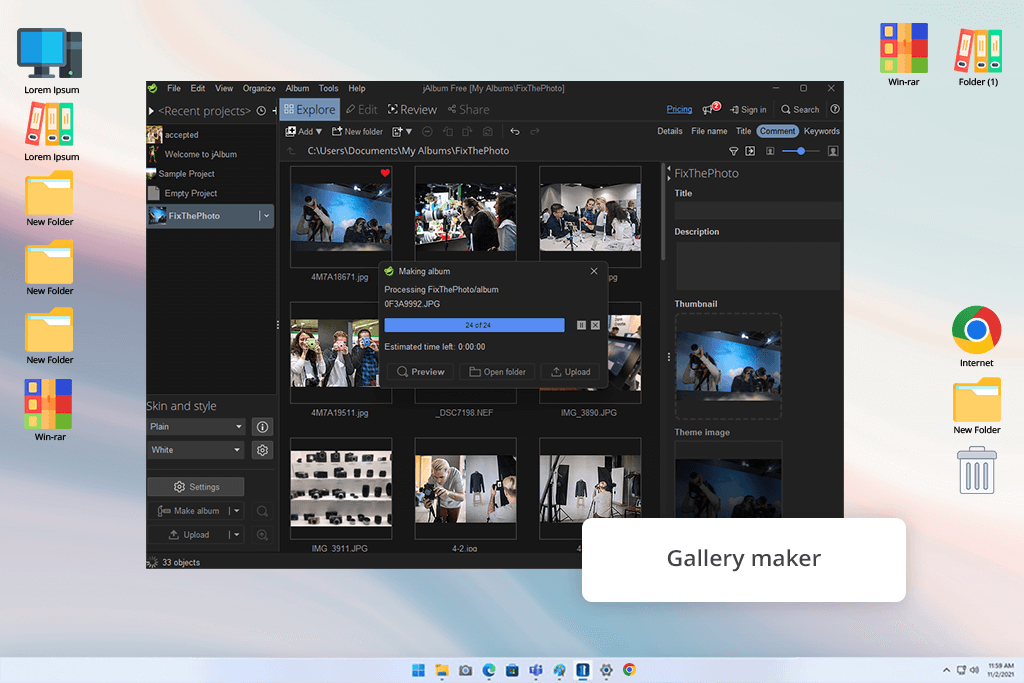The width and height of the screenshot is (1024, 683).
Task: Switch to the Share tab
Action: tap(468, 110)
